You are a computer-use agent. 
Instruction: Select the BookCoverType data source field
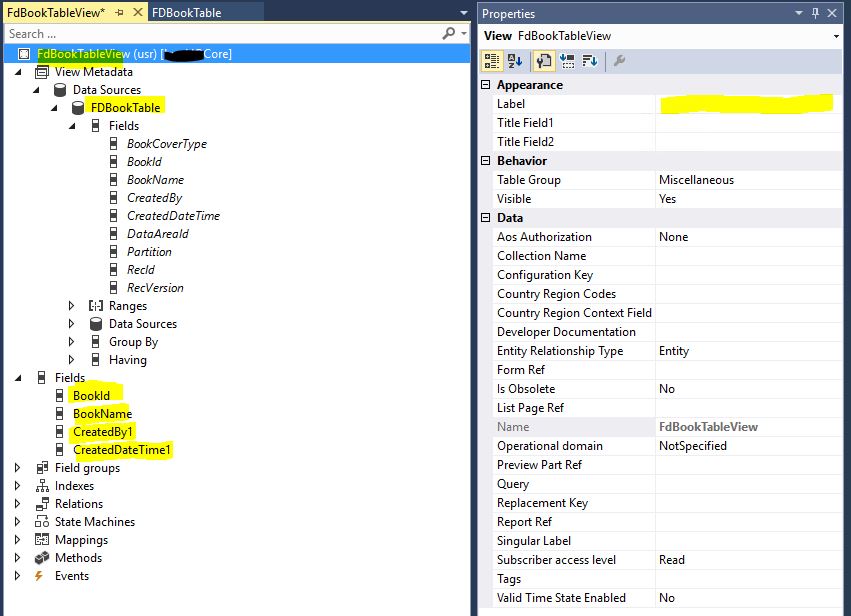[166, 144]
